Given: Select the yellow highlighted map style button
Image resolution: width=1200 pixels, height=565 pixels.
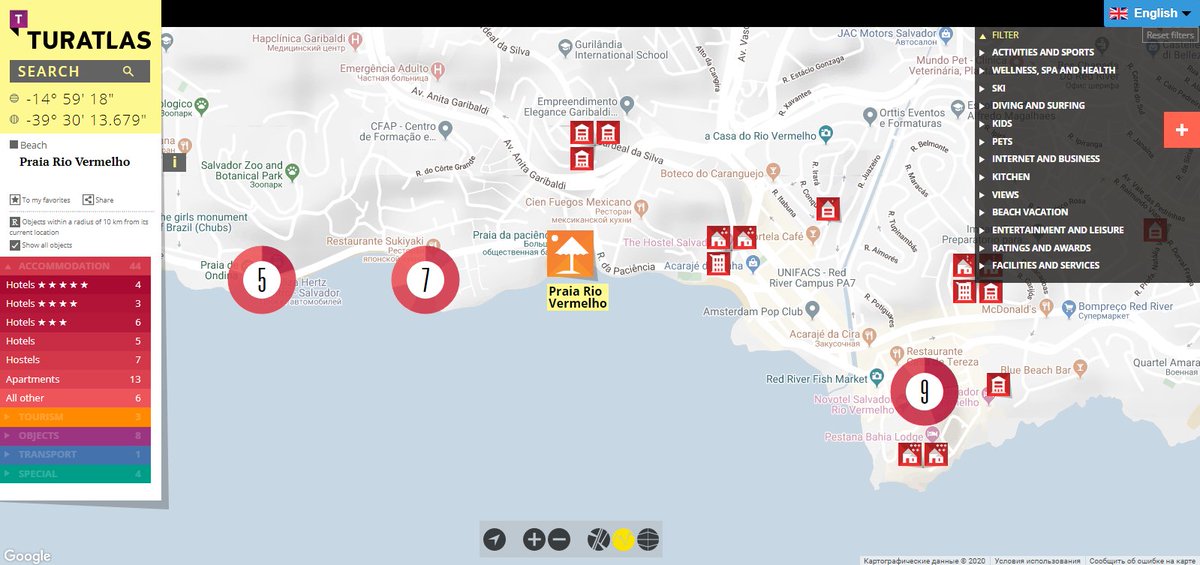Looking at the screenshot, I should pyautogui.click(x=623, y=540).
